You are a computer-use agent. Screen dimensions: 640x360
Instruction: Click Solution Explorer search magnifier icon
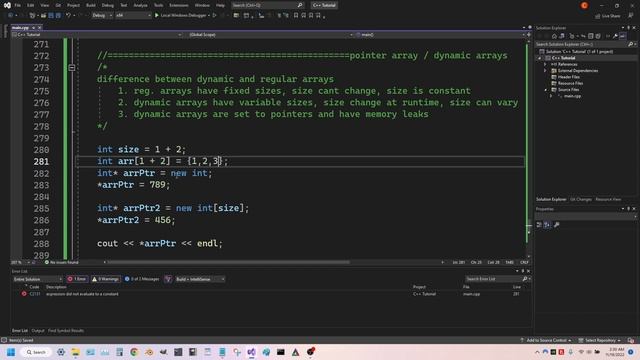tap(630, 44)
